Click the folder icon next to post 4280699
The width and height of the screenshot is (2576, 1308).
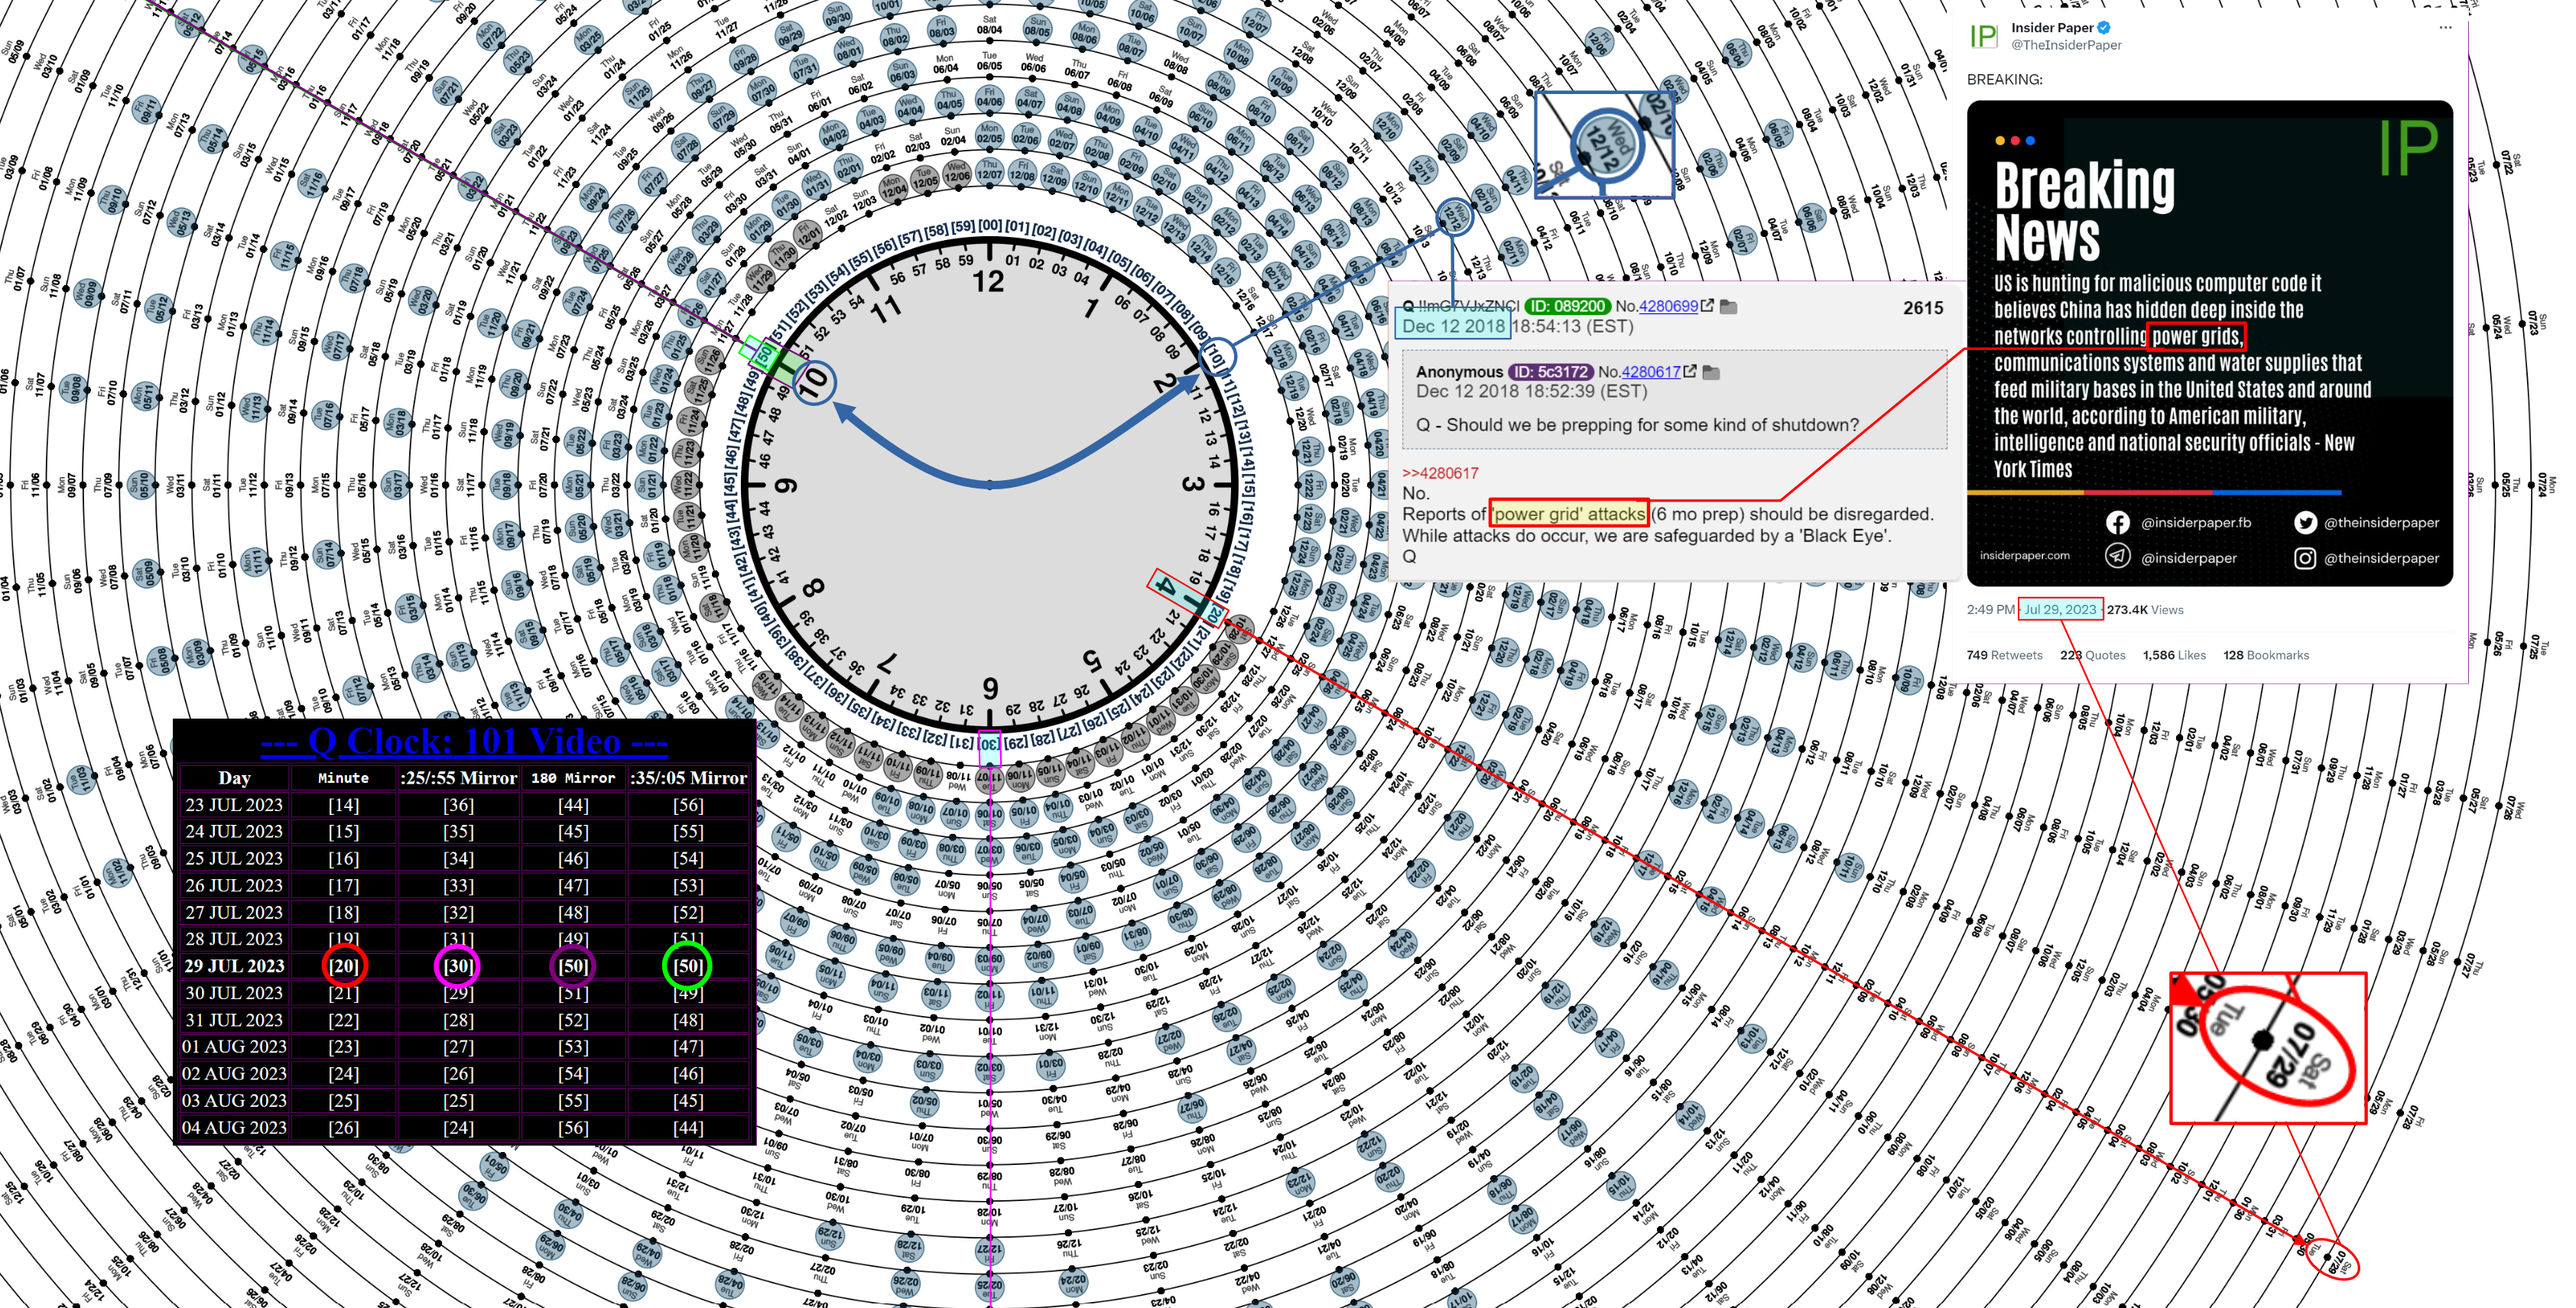coord(1728,306)
